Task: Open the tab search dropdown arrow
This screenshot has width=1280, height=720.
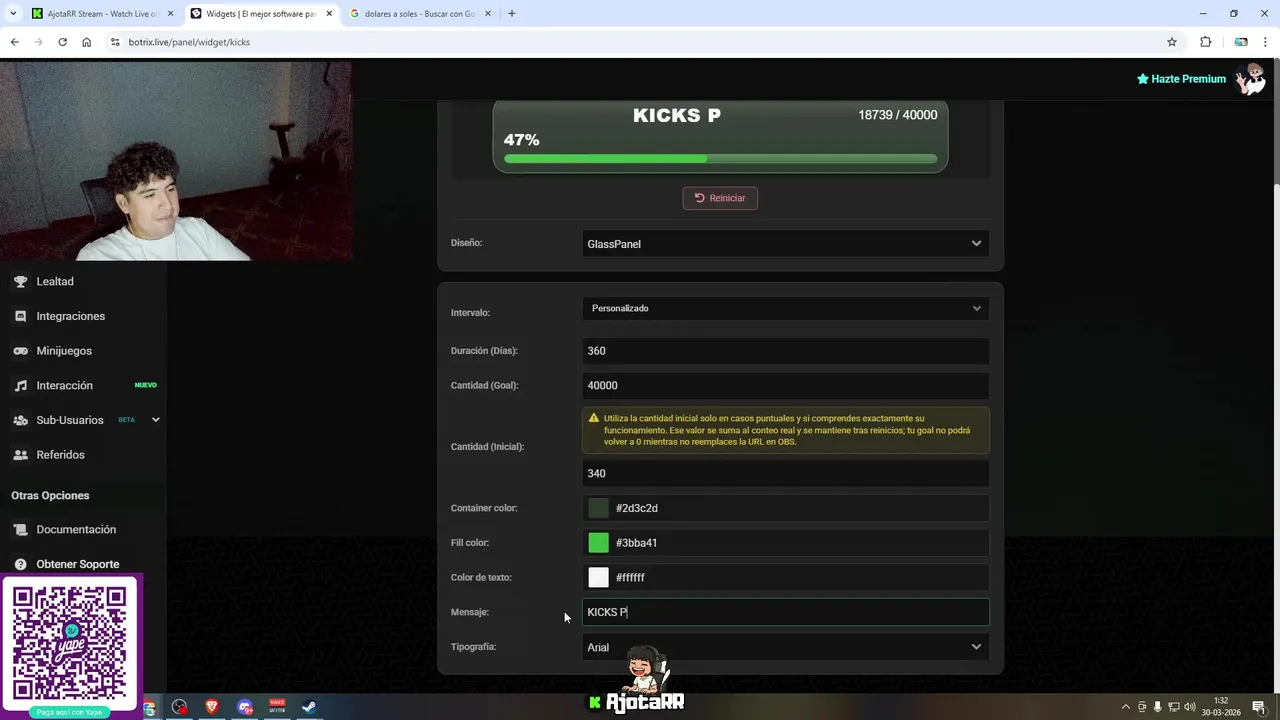Action: click(13, 14)
